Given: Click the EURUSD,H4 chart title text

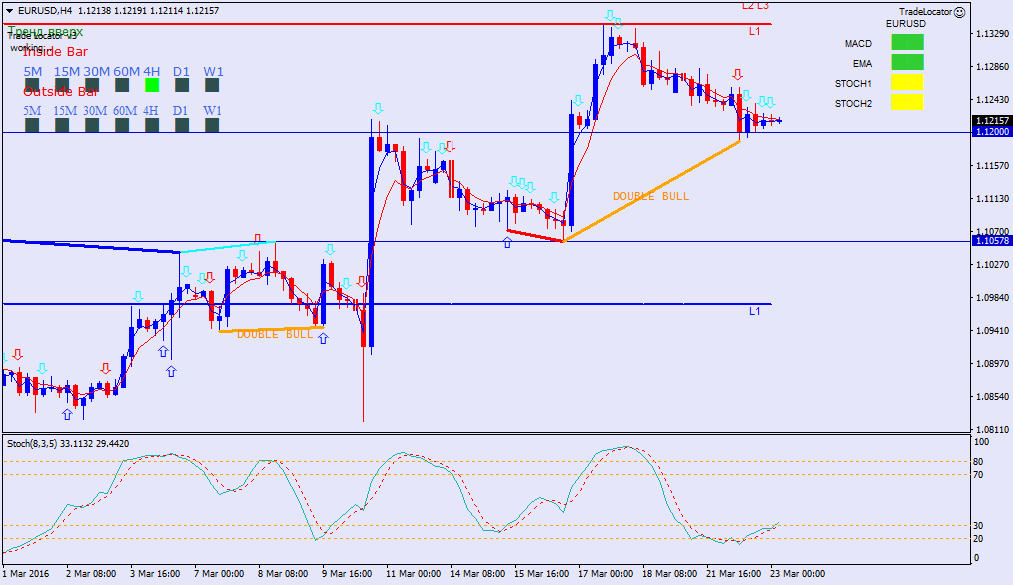Looking at the screenshot, I should (x=45, y=11).
